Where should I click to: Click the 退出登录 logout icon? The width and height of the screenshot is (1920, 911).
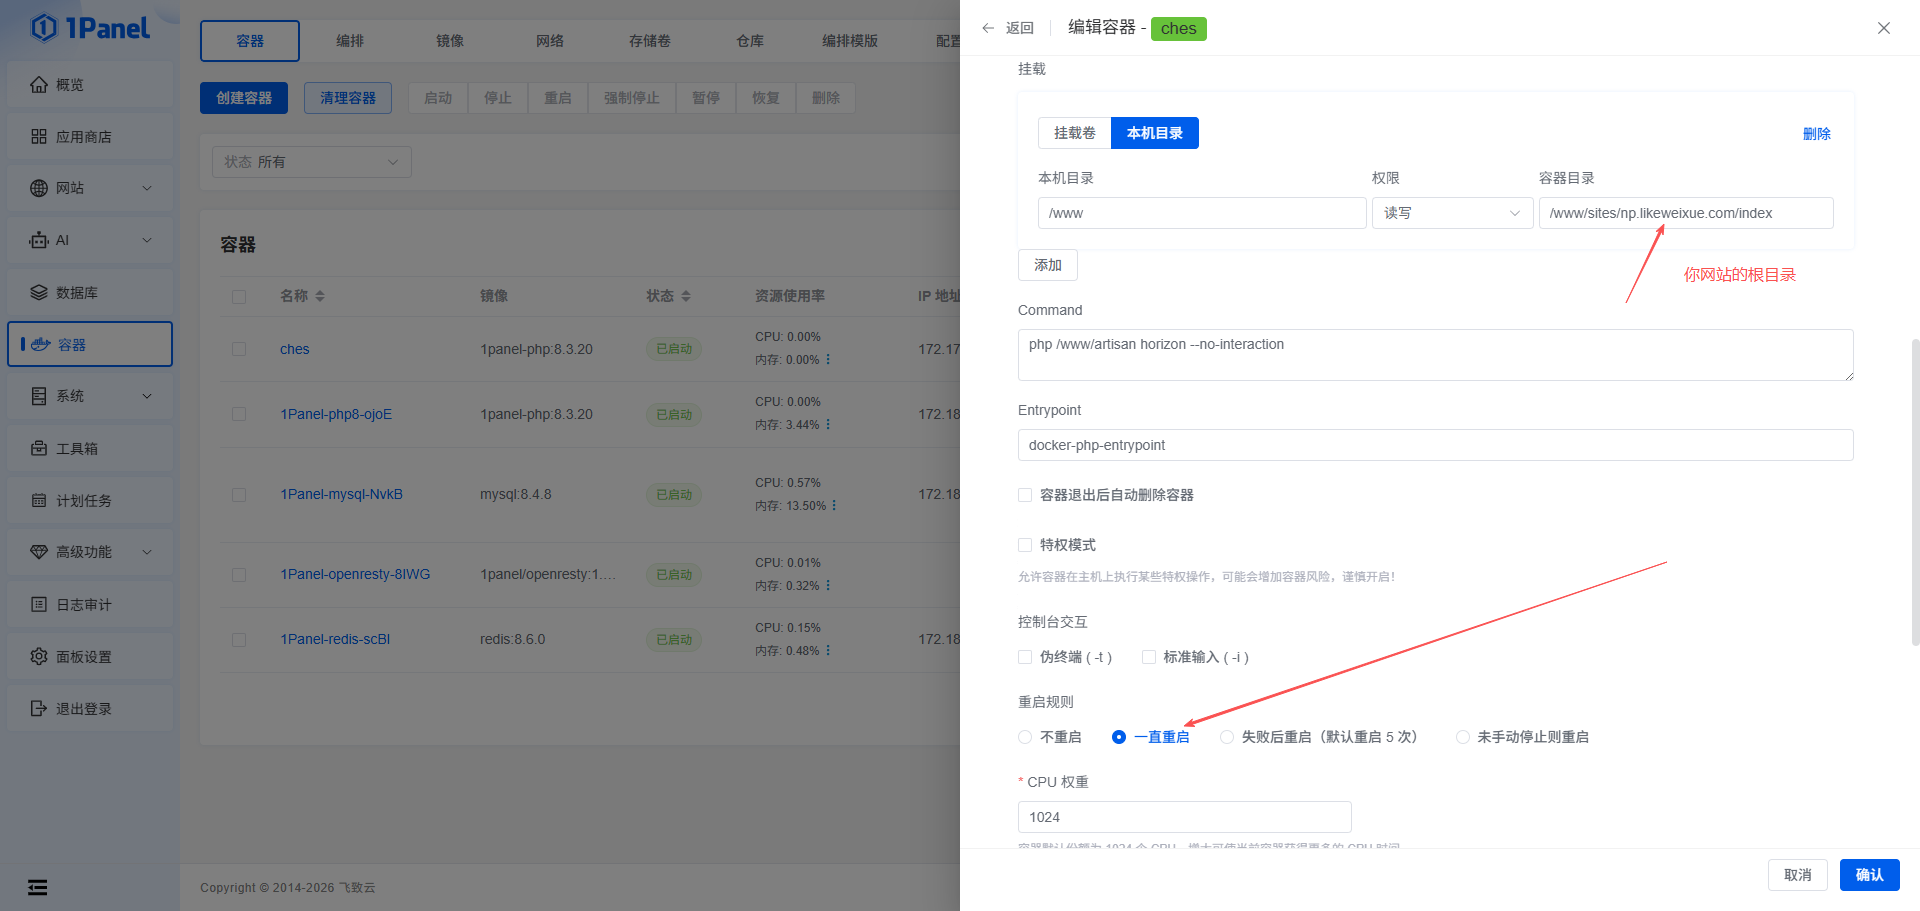point(39,709)
